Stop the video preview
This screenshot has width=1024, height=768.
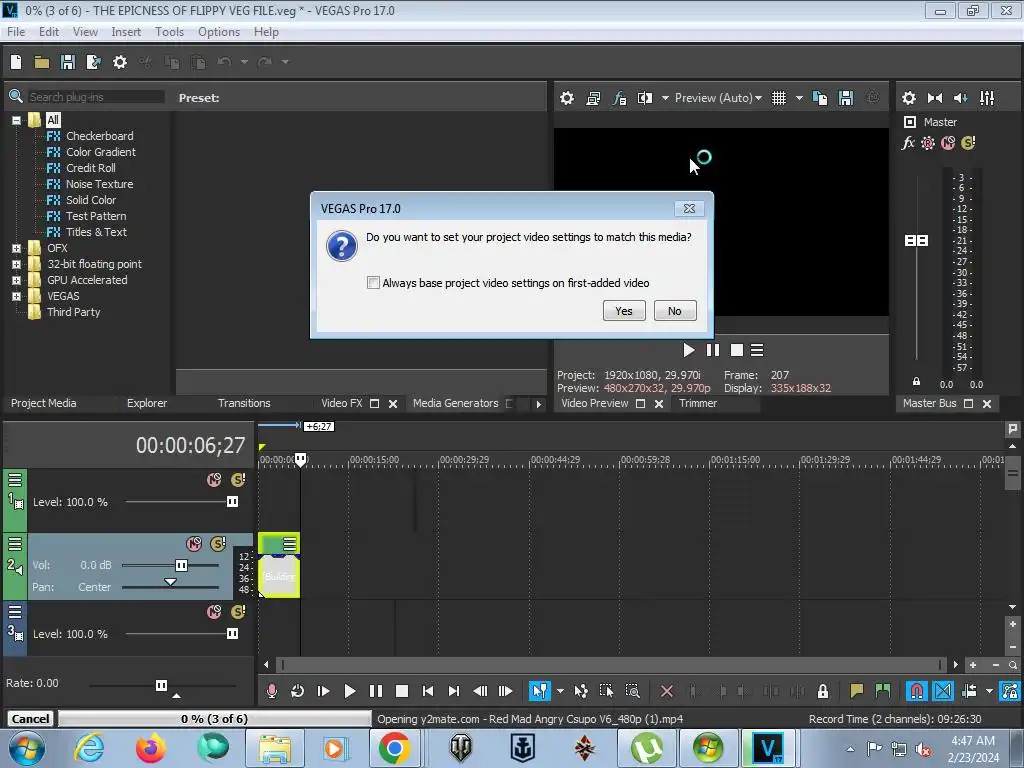(737, 350)
